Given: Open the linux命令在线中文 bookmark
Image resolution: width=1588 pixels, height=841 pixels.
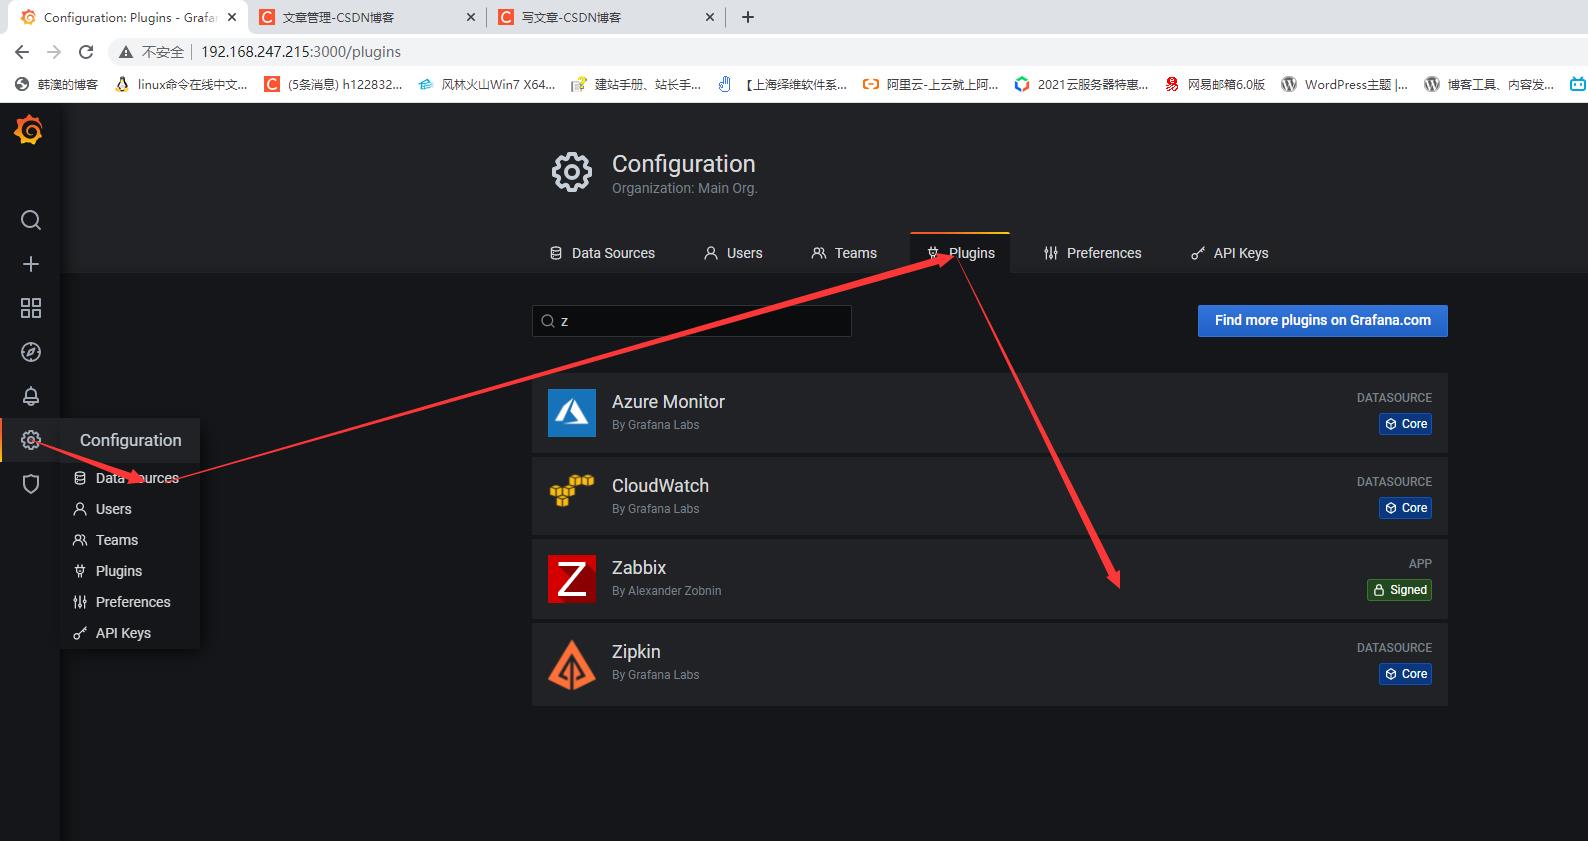Looking at the screenshot, I should [x=181, y=85].
